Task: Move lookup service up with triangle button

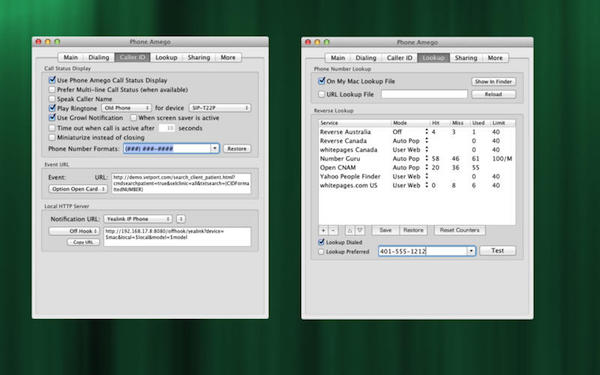Action: pos(349,230)
